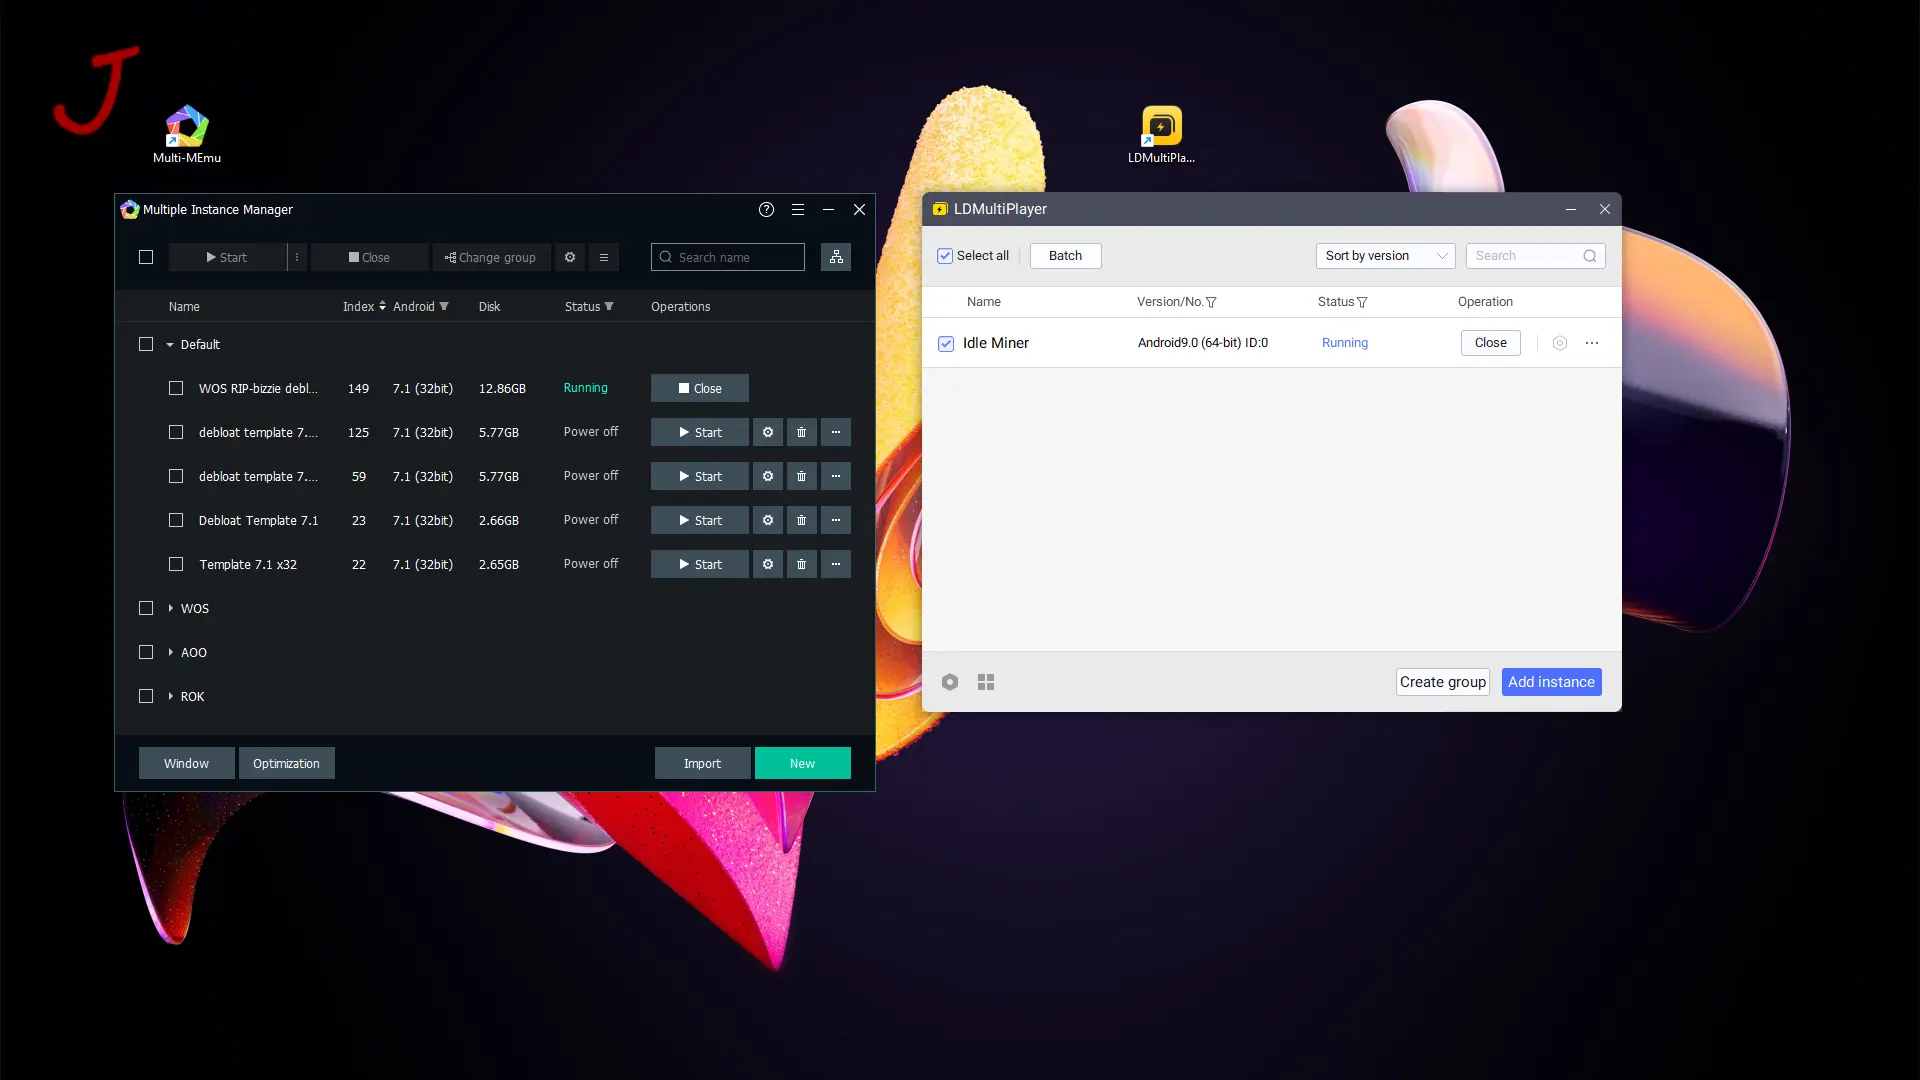Open more options for debloat template index 125
1920x1080 pixels.
click(836, 432)
